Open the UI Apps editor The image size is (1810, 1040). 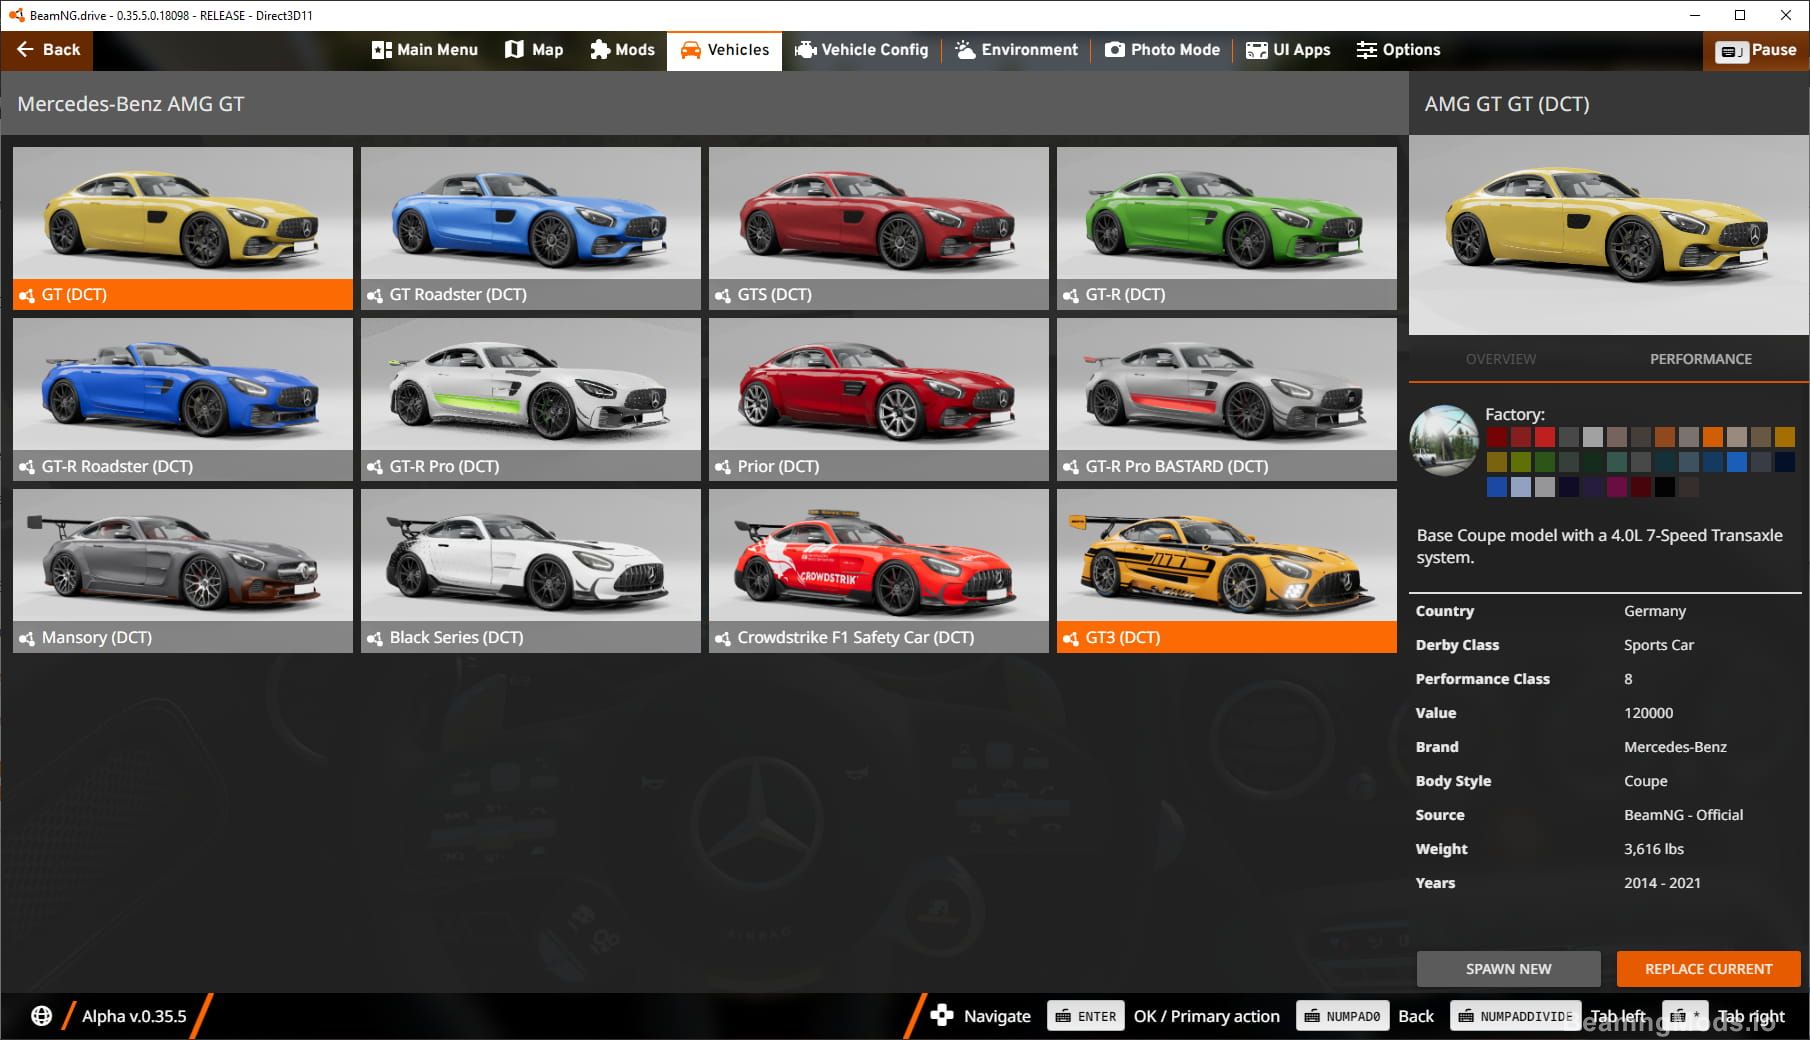(1289, 50)
